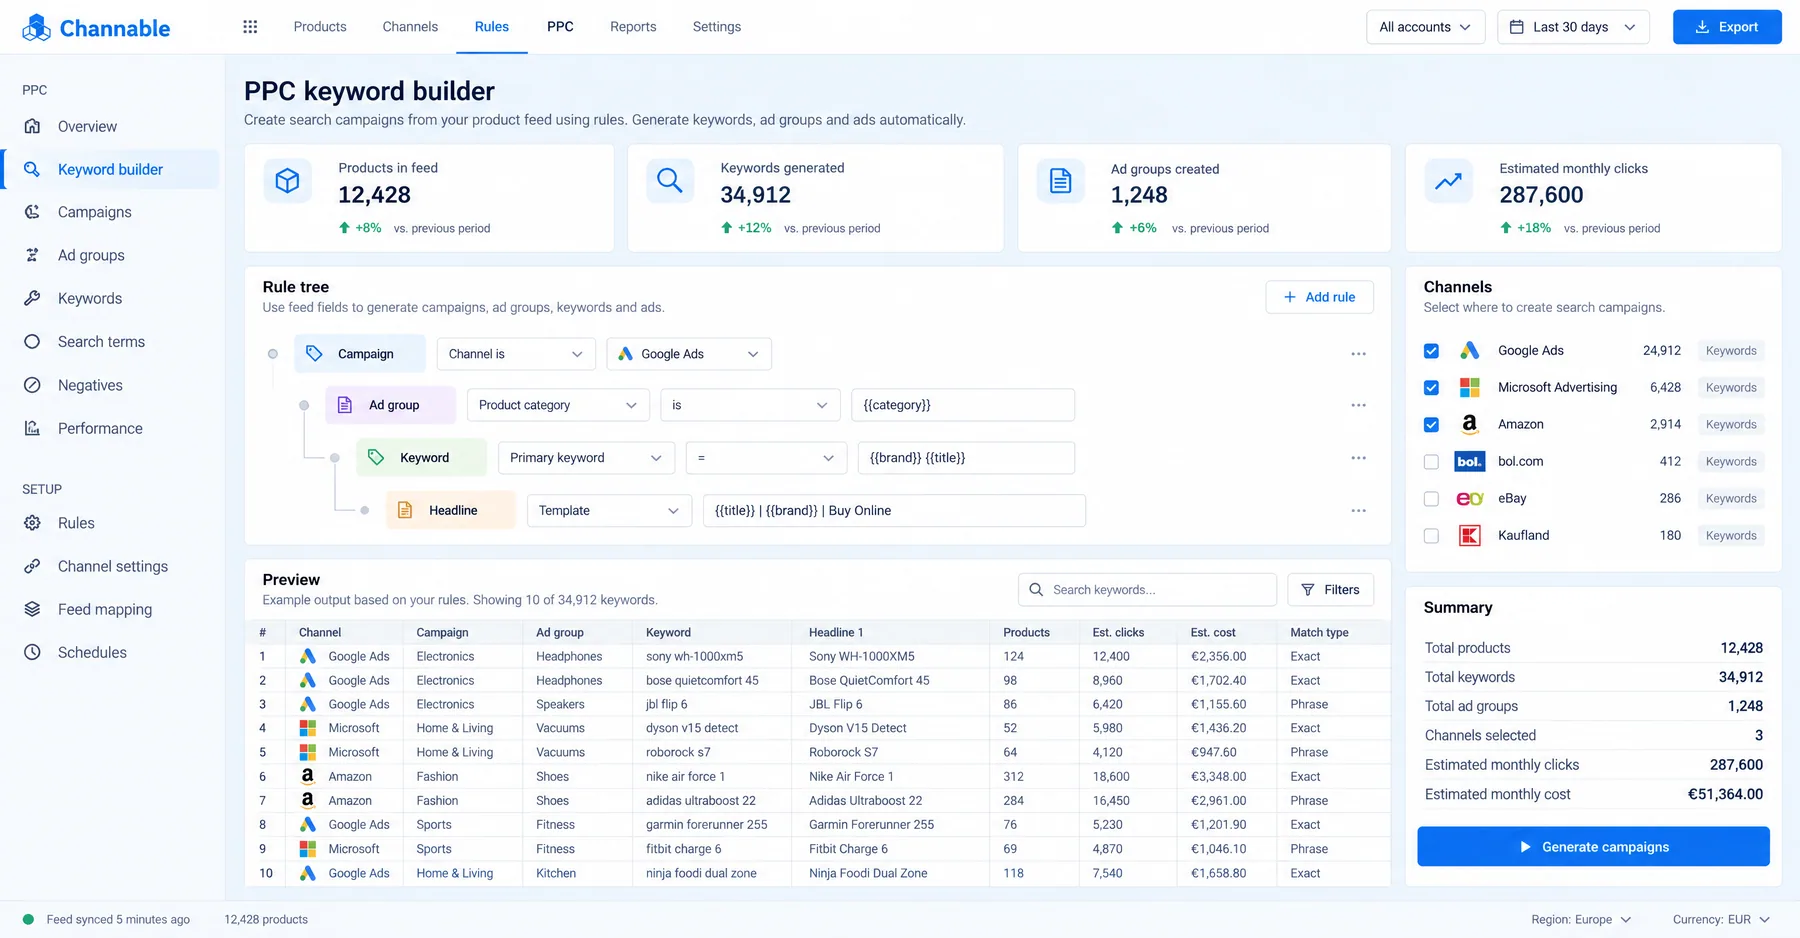Switch to the Channels tab
Image resolution: width=1800 pixels, height=938 pixels.
pyautogui.click(x=410, y=27)
